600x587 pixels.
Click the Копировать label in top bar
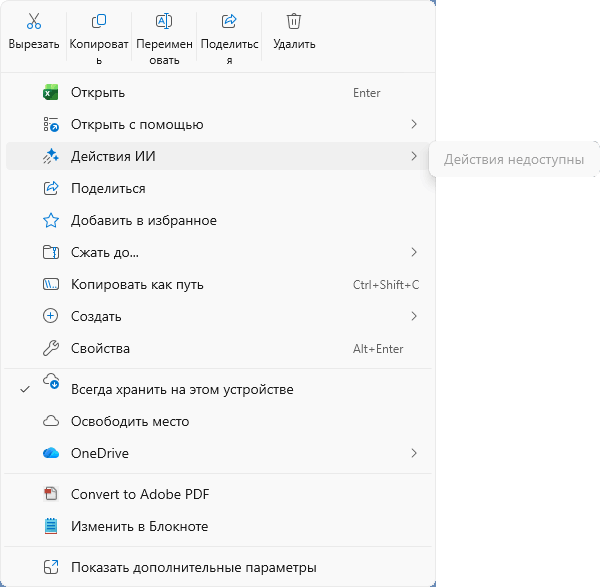click(x=99, y=52)
